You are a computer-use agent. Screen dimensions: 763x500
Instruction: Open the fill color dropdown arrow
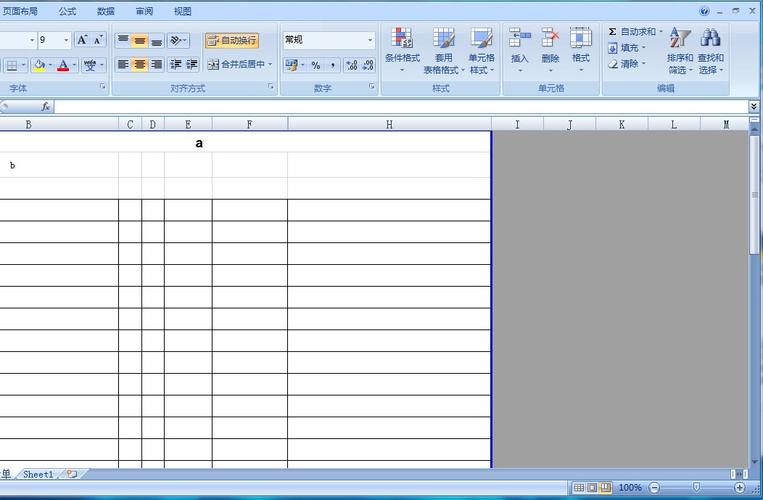(x=50, y=65)
